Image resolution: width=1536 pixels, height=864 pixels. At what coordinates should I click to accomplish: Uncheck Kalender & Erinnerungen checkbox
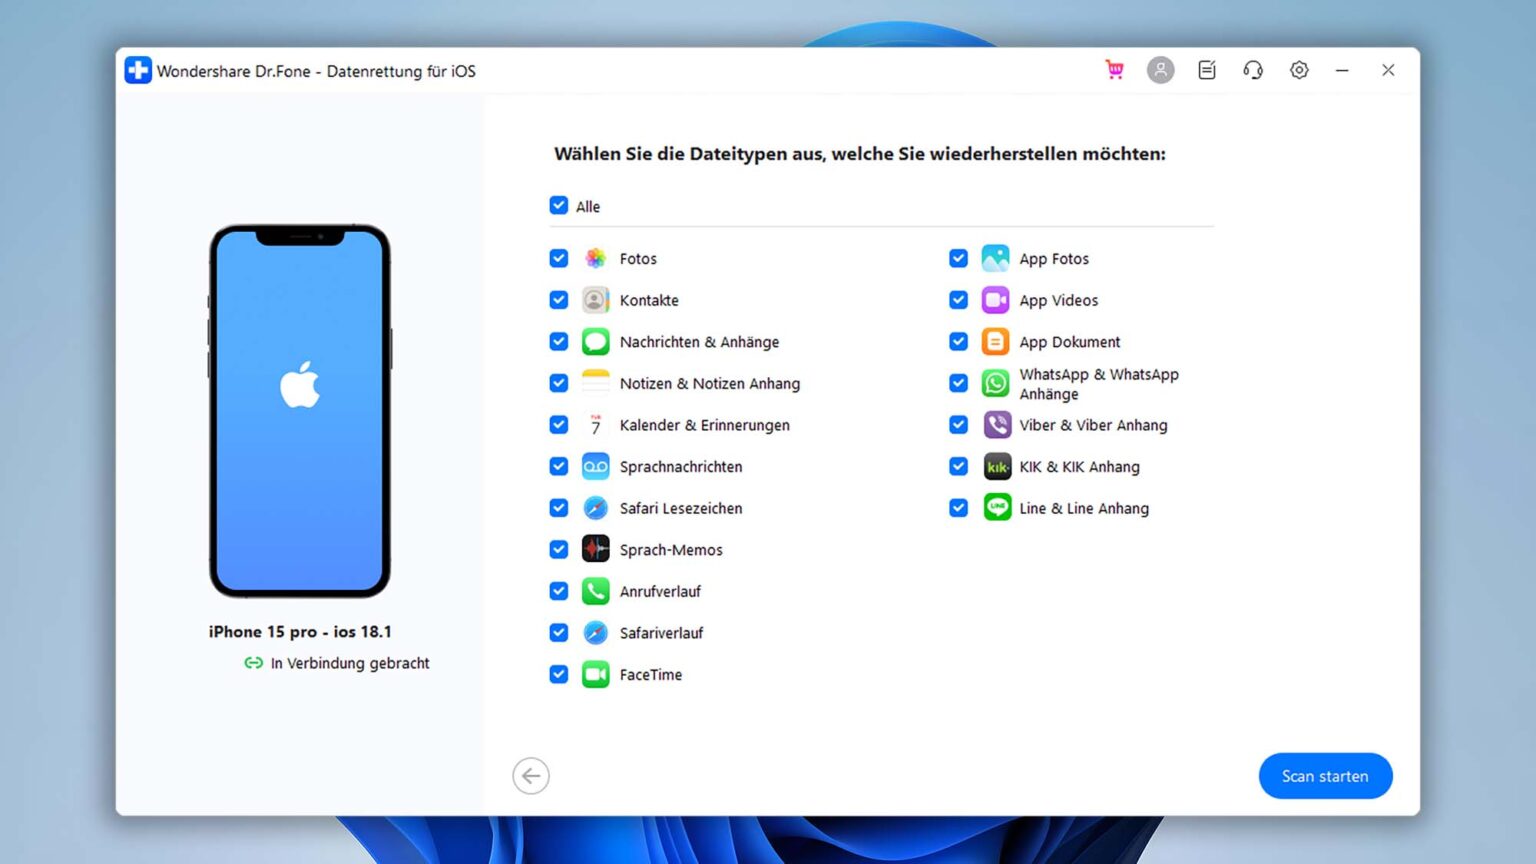559,425
